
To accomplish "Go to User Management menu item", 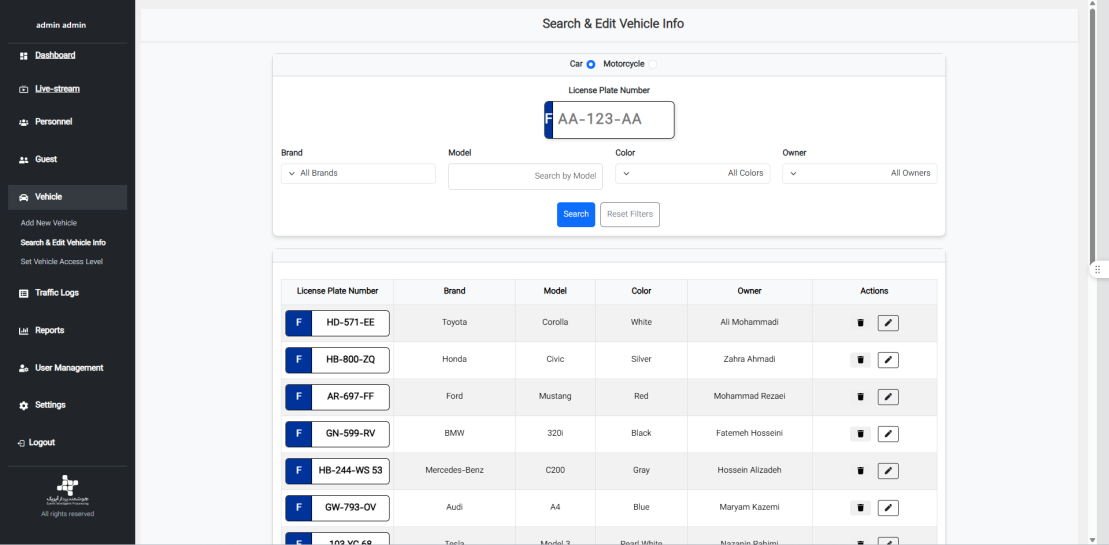I will coord(68,368).
